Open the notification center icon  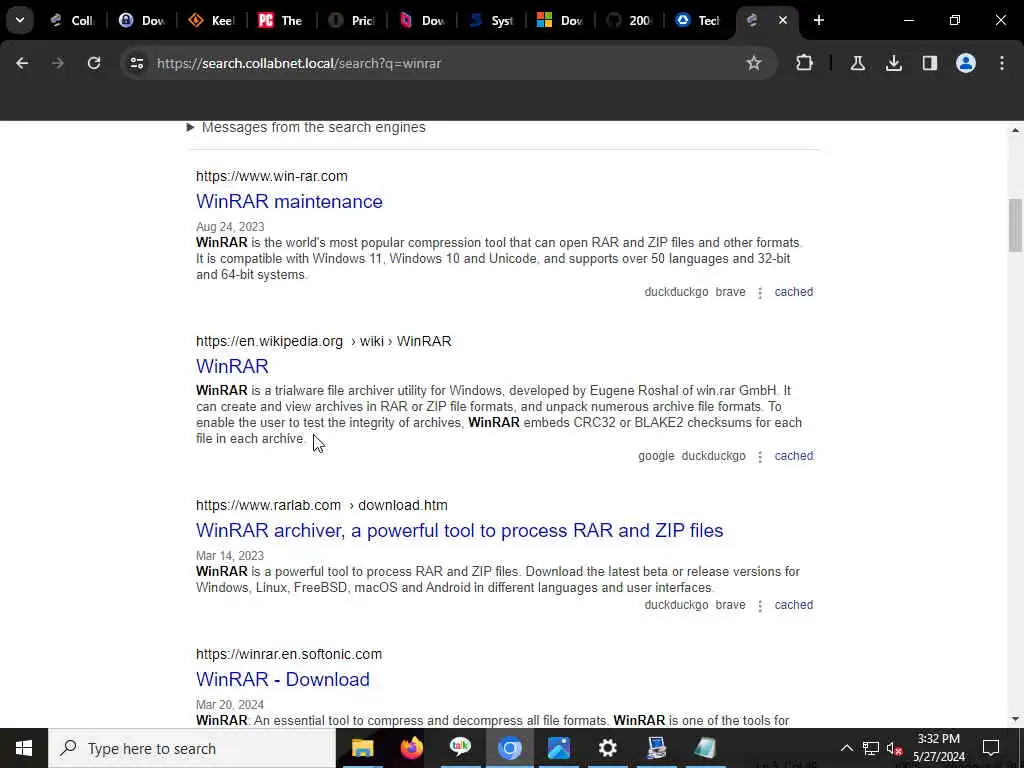click(x=991, y=748)
